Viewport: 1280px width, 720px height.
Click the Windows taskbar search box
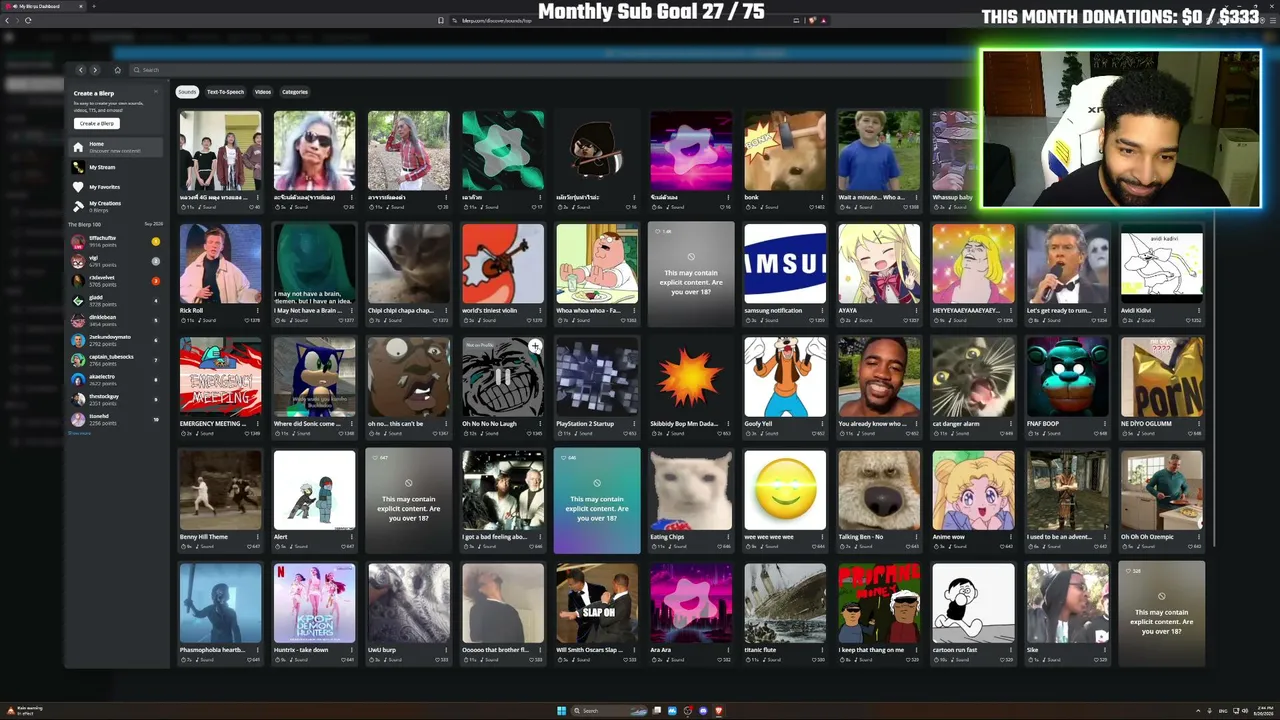(610, 711)
